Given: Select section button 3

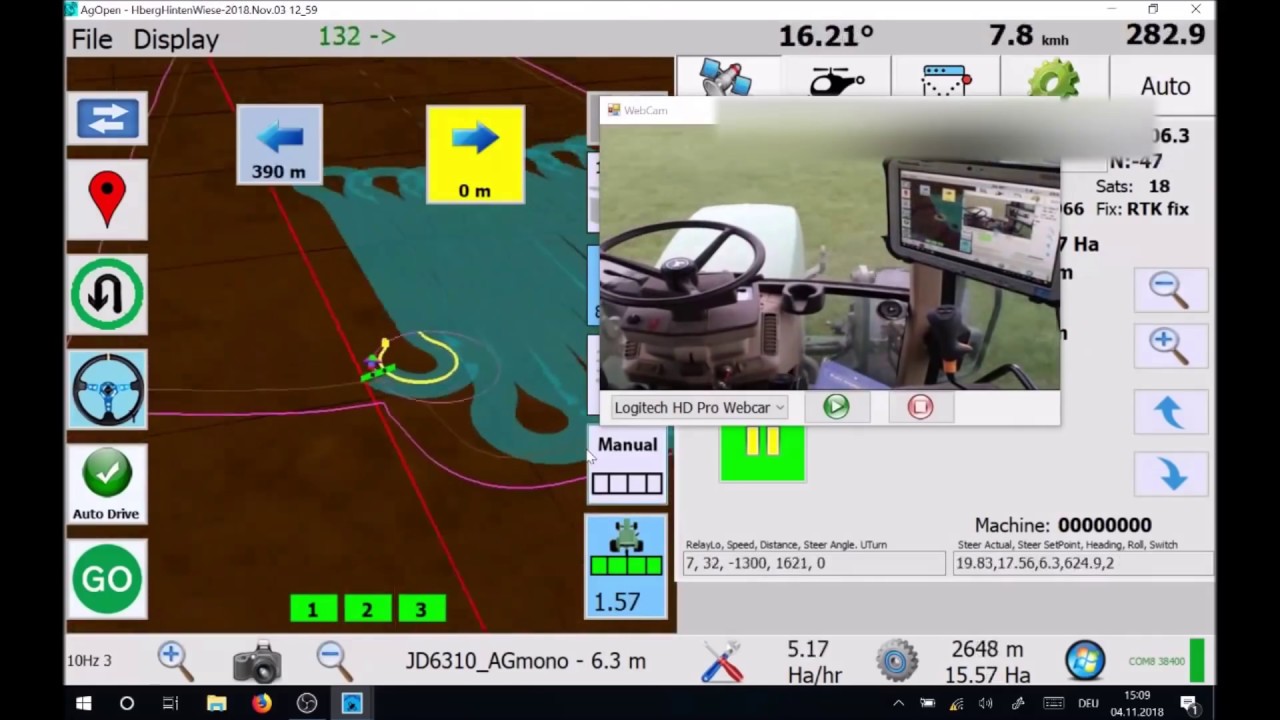Looking at the screenshot, I should coord(421,609).
